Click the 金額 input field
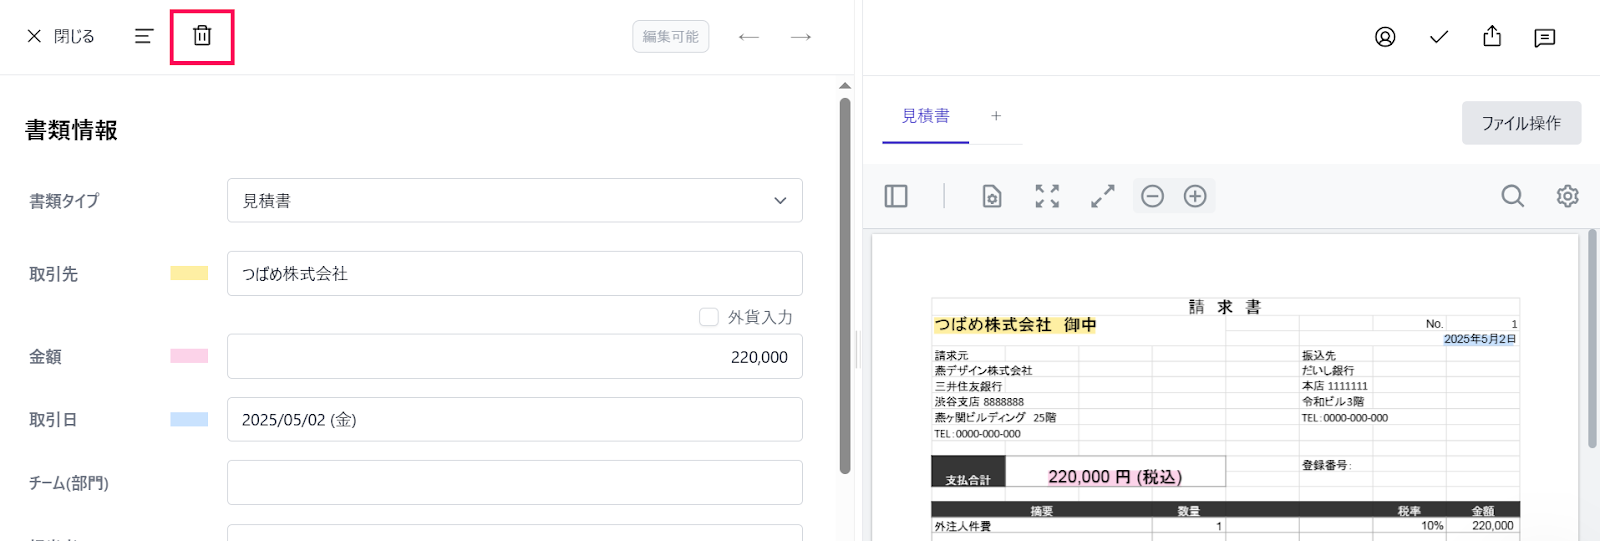Image resolution: width=1600 pixels, height=541 pixels. [515, 356]
